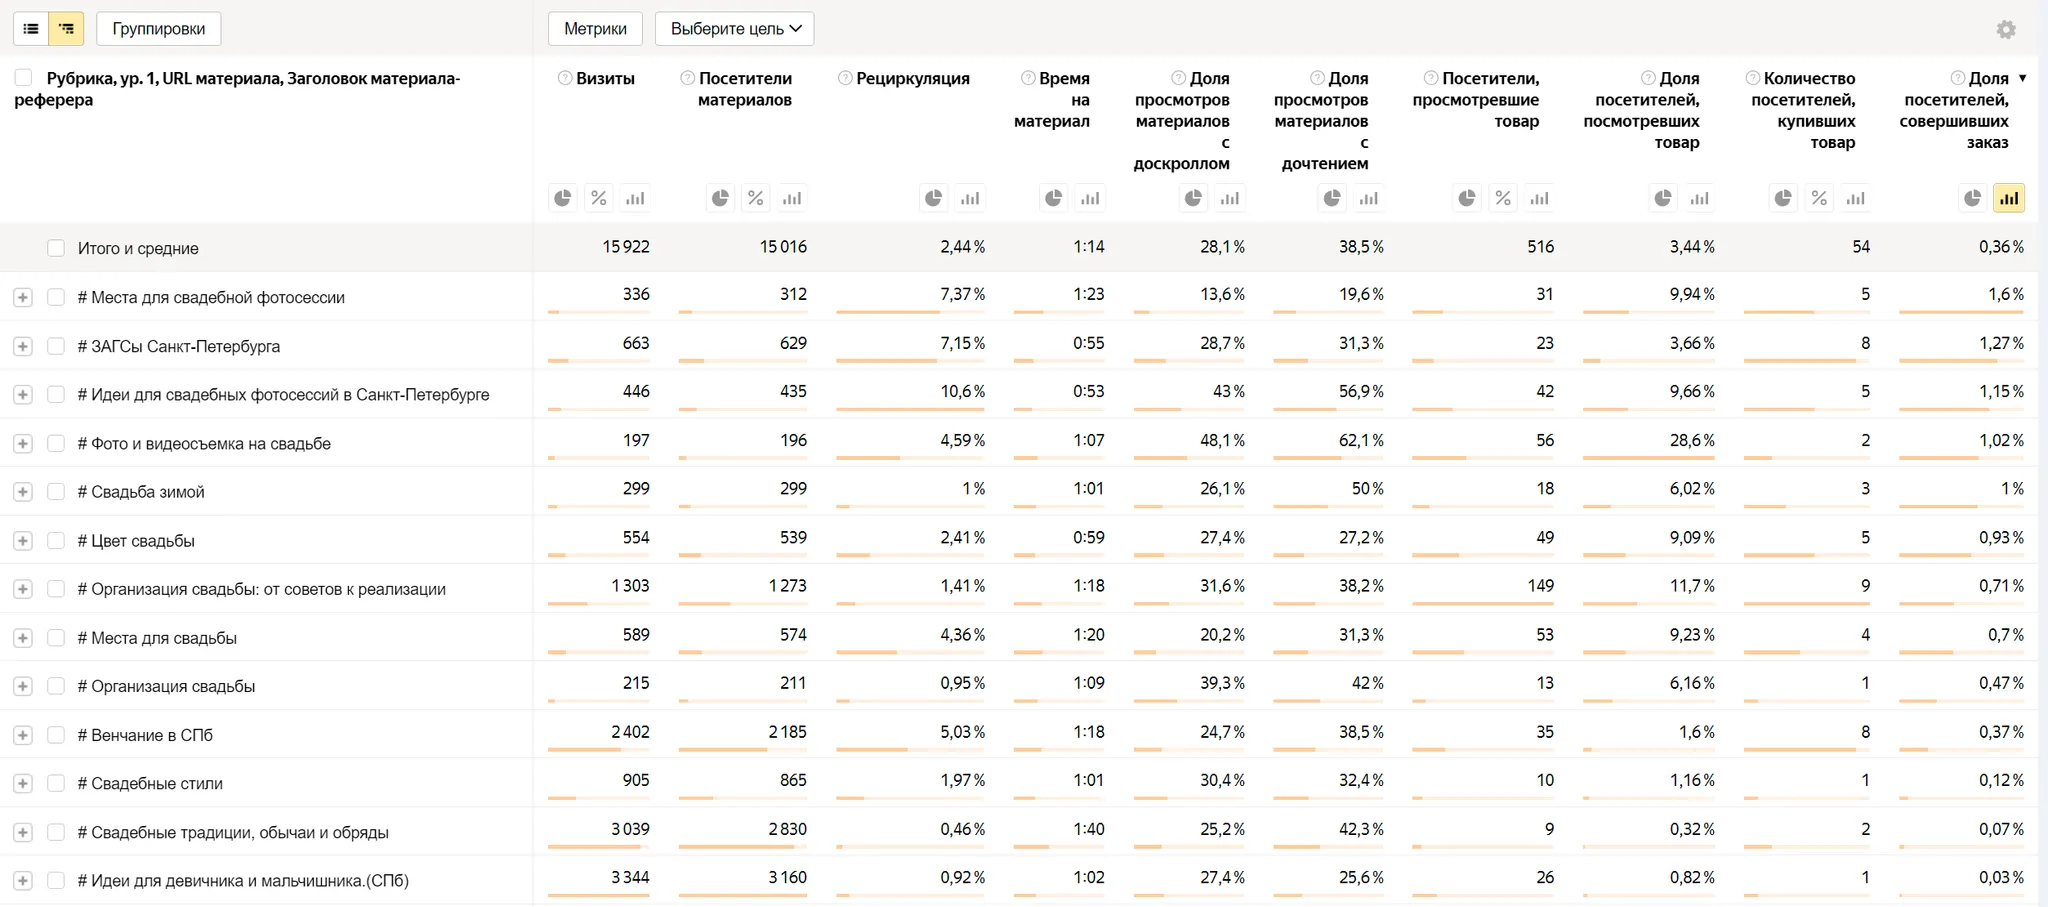The width and height of the screenshot is (2048, 907).
Task: Open the Выберите цель dropdown
Action: point(735,29)
